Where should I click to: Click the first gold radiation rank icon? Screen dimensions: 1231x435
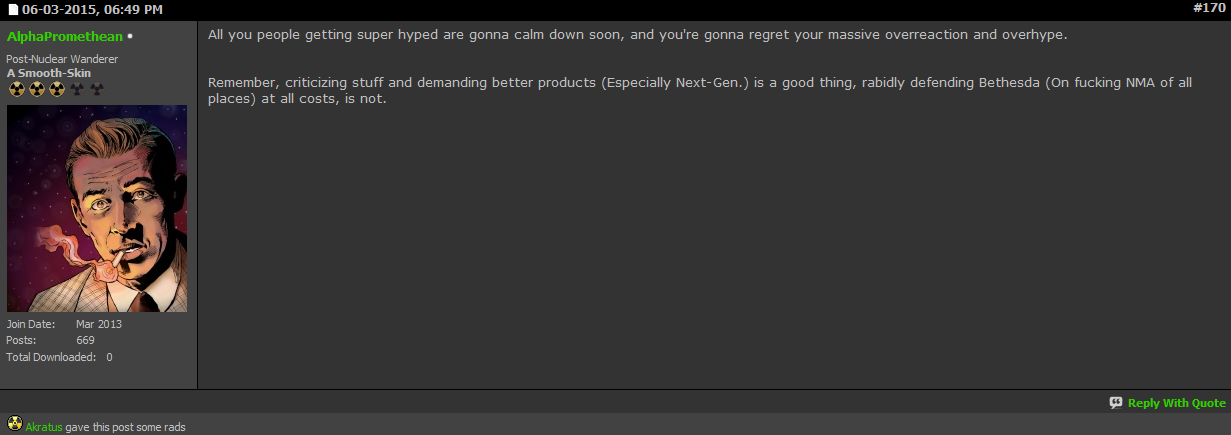pos(16,89)
